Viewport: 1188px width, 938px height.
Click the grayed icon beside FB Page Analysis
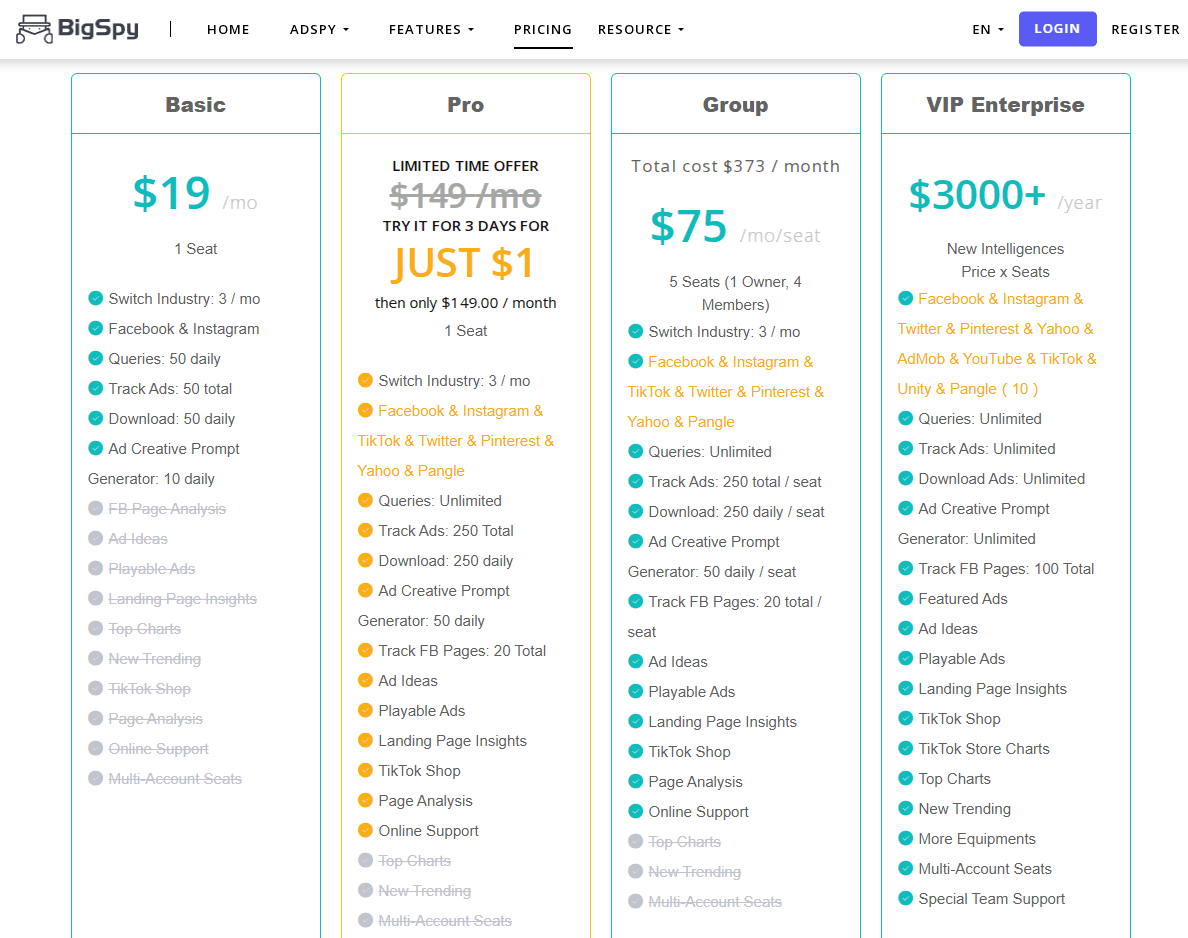(96, 508)
